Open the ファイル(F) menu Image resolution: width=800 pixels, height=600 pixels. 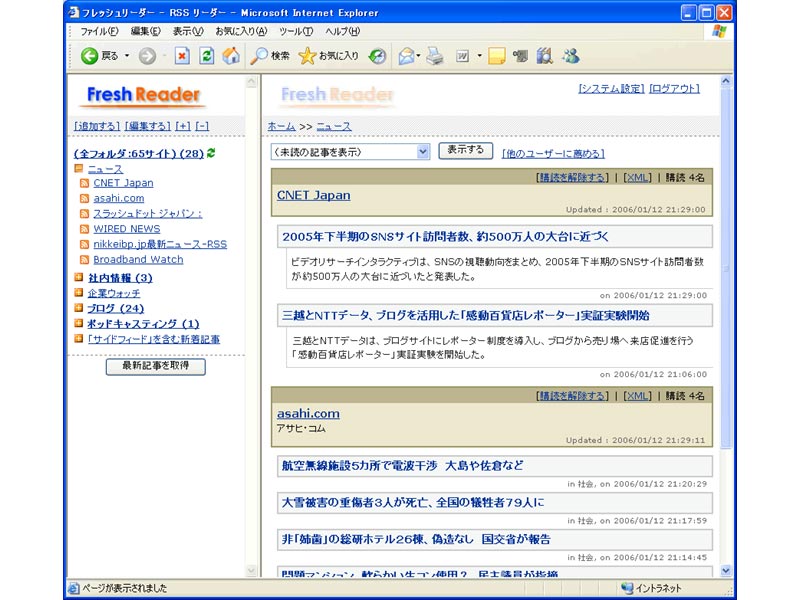pyautogui.click(x=99, y=31)
